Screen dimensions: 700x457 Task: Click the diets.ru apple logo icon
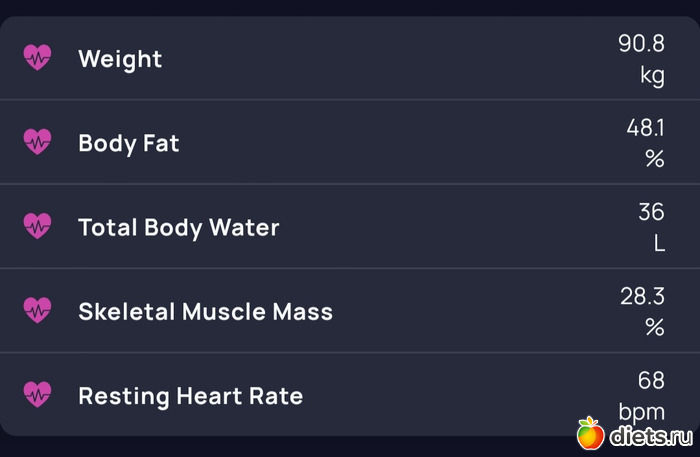click(590, 434)
